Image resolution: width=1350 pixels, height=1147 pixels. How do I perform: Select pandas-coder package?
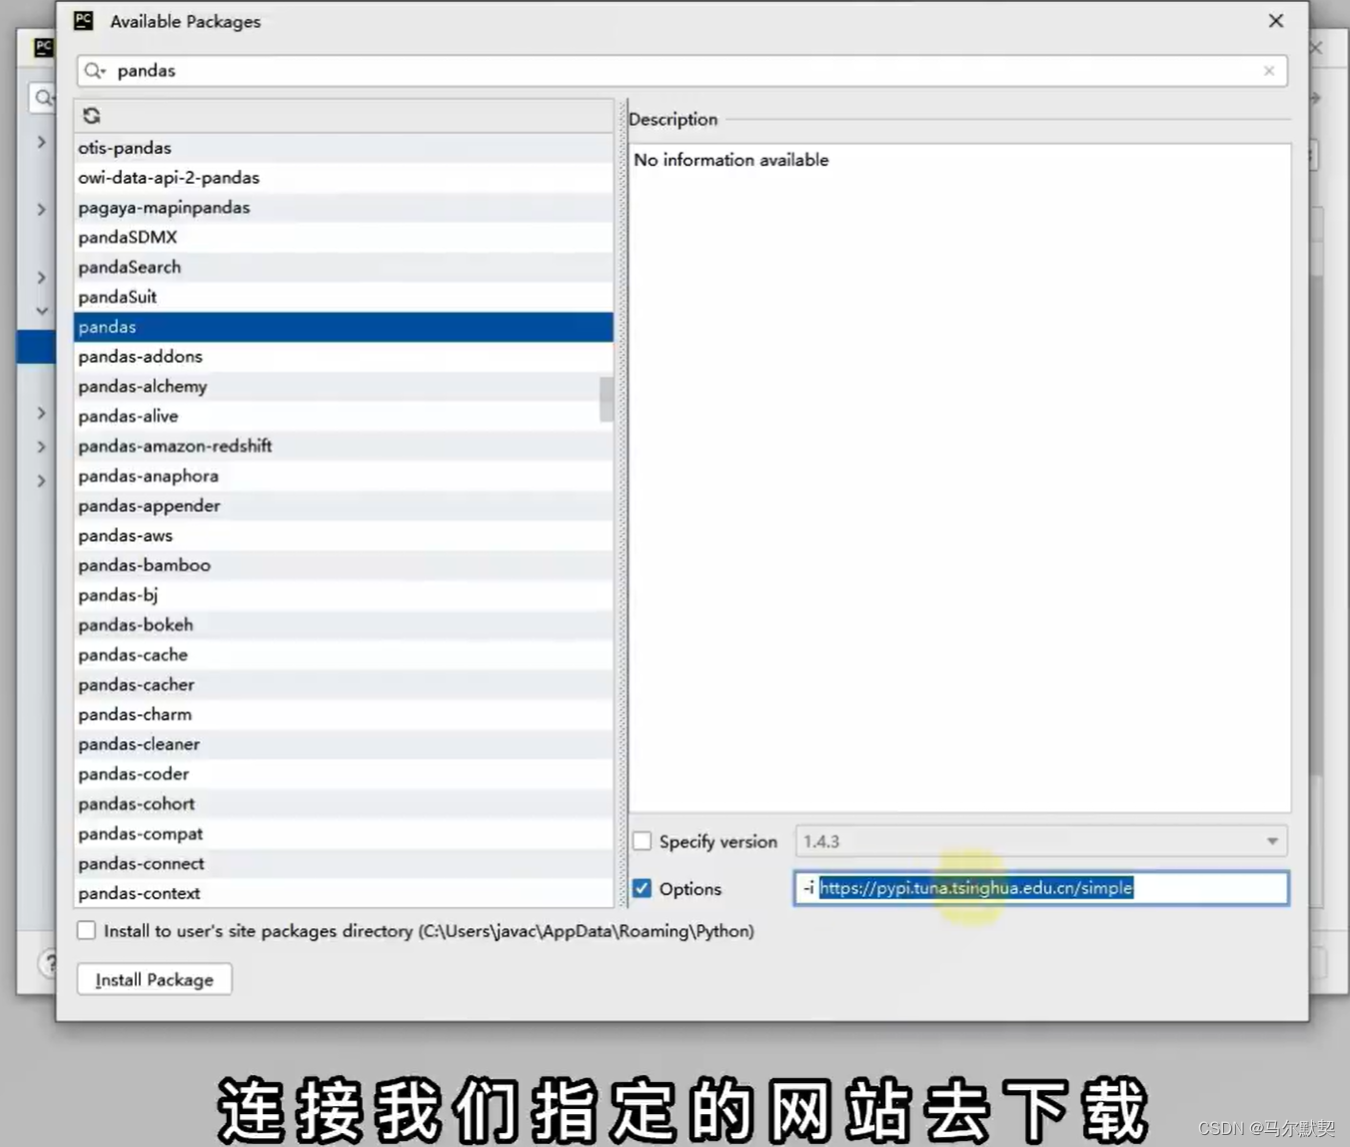point(343,774)
